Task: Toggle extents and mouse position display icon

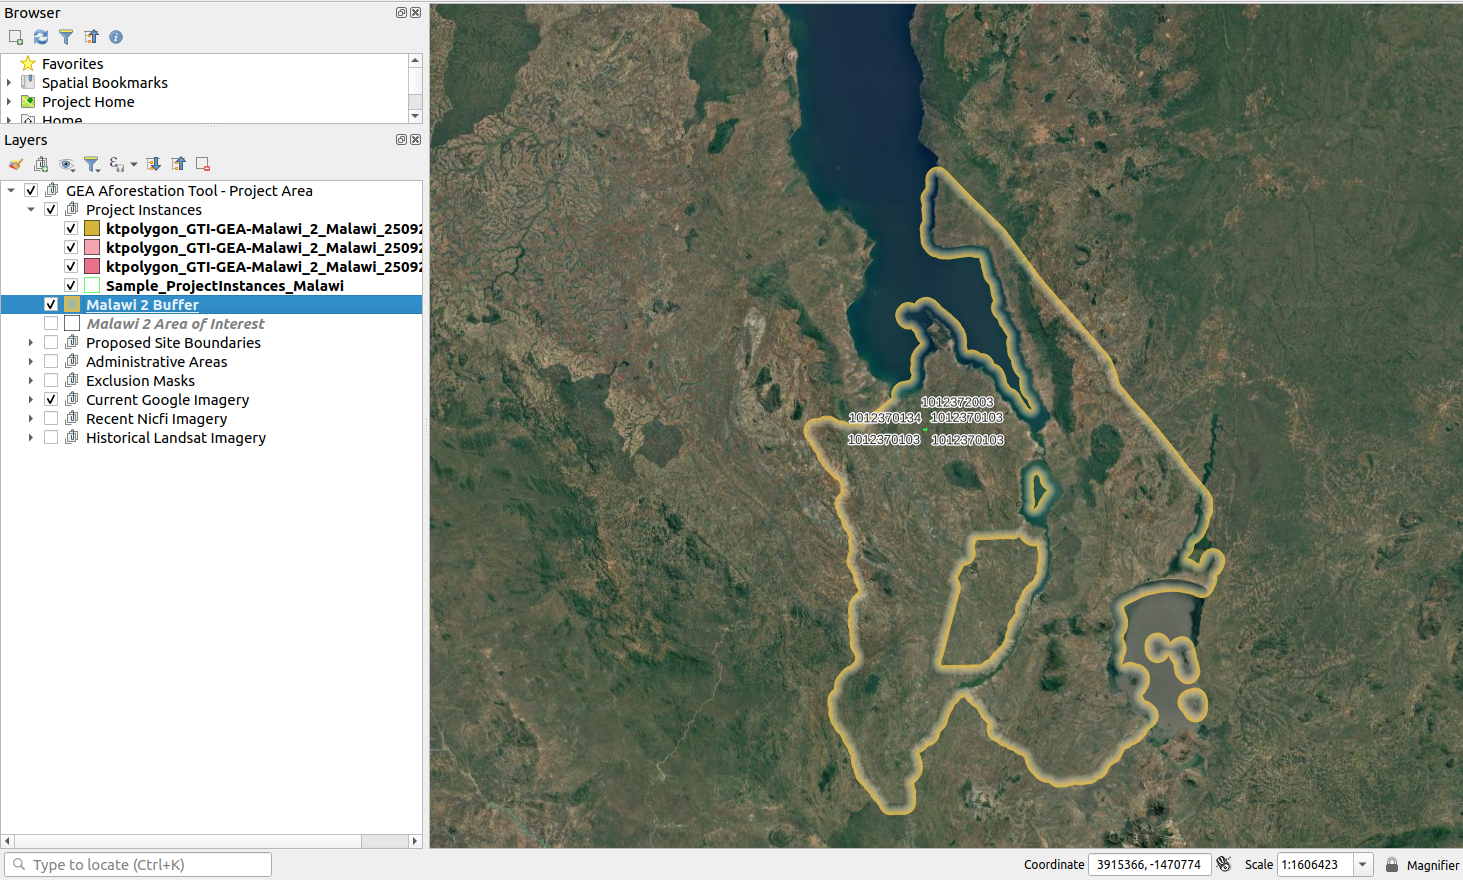Action: tap(1224, 864)
